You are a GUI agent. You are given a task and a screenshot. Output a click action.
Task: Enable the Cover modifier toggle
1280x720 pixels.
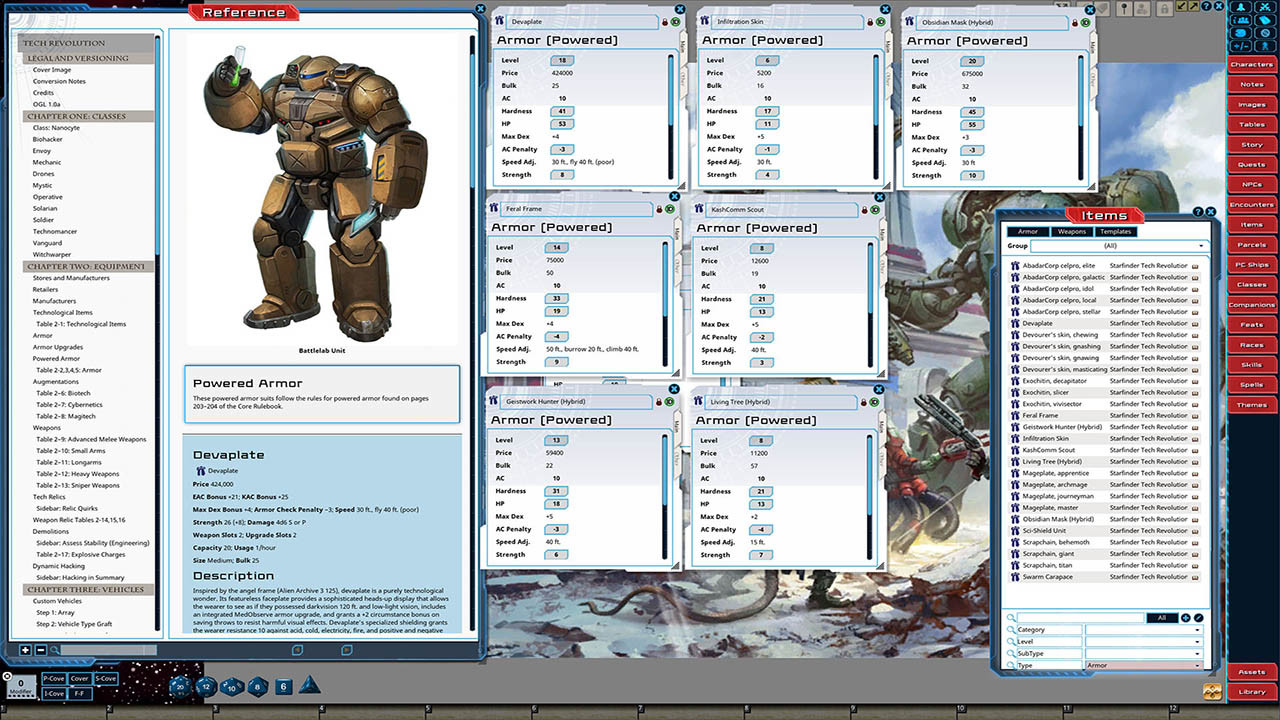80,679
